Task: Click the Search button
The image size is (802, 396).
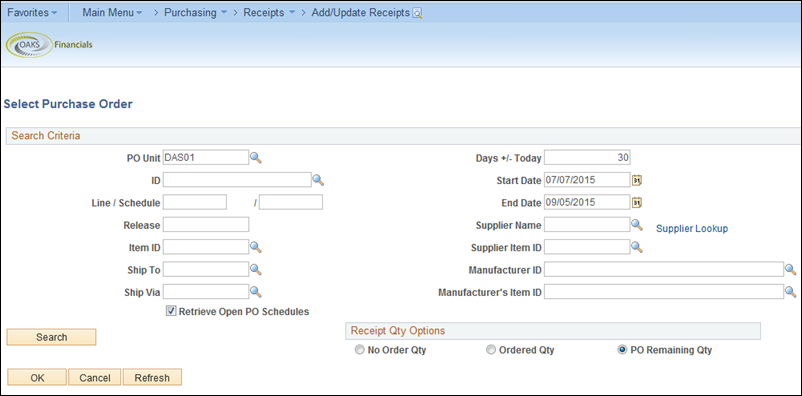Action: click(x=51, y=337)
